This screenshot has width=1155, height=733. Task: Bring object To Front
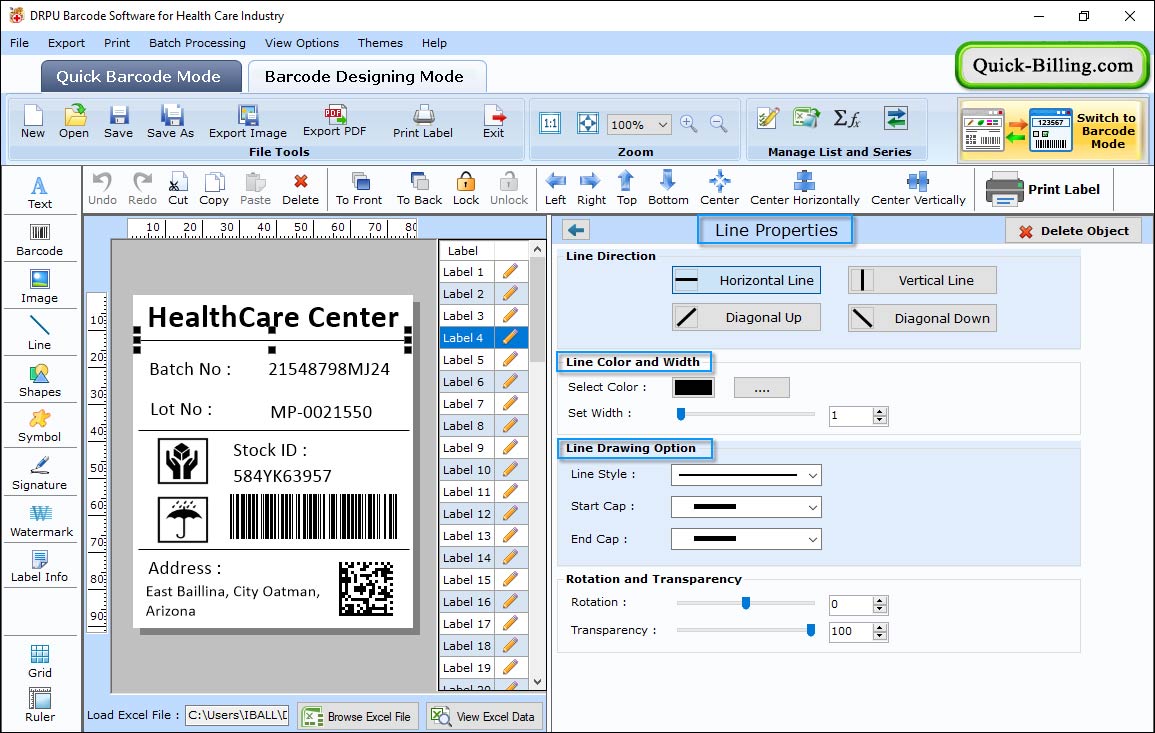pyautogui.click(x=359, y=189)
